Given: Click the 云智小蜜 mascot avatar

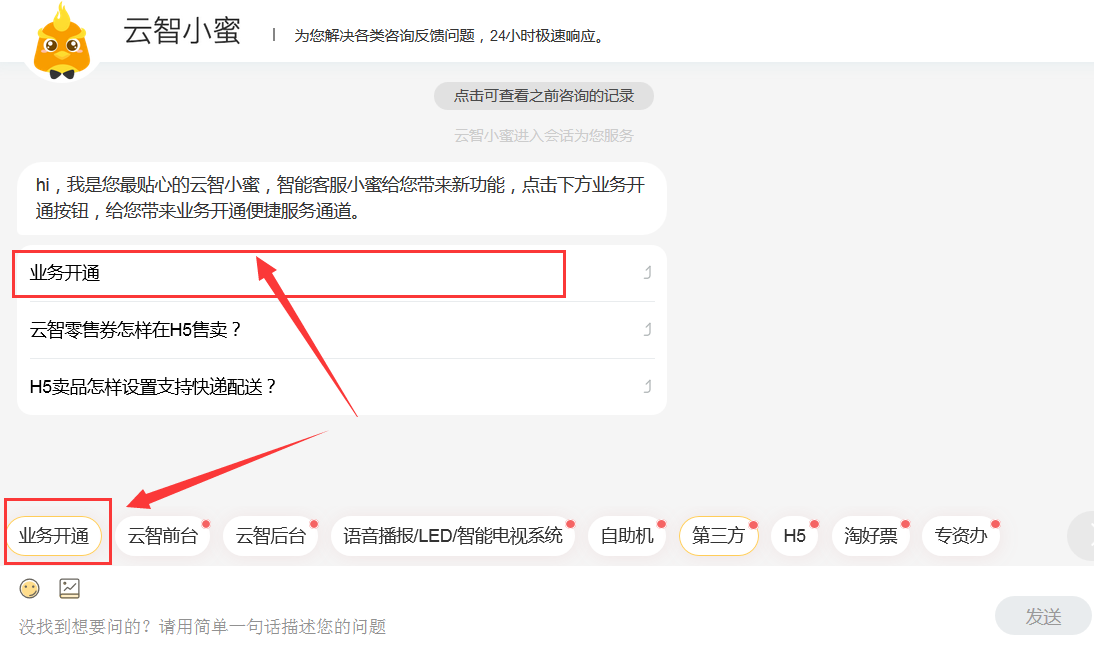Looking at the screenshot, I should click(x=62, y=40).
